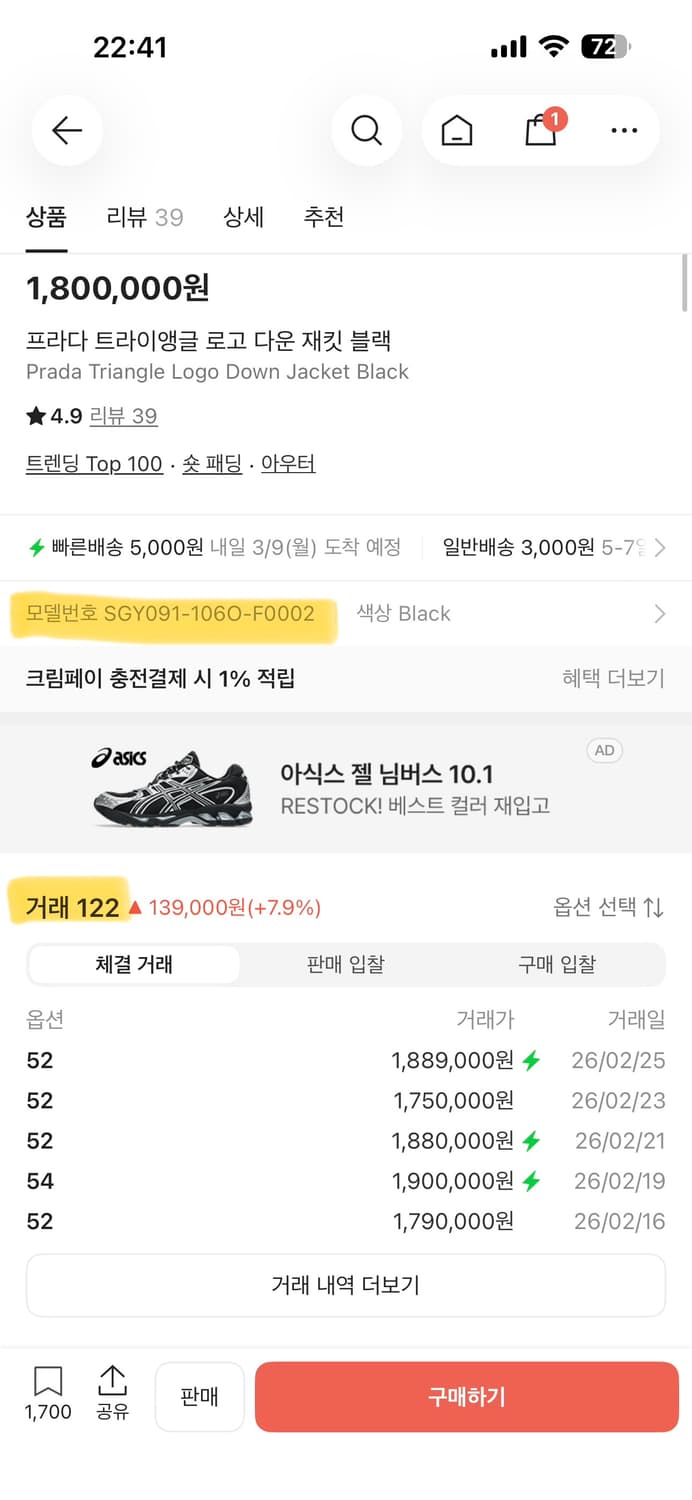
Task: Tap the ASICS Gel Nimbus ad banner
Action: [x=346, y=787]
